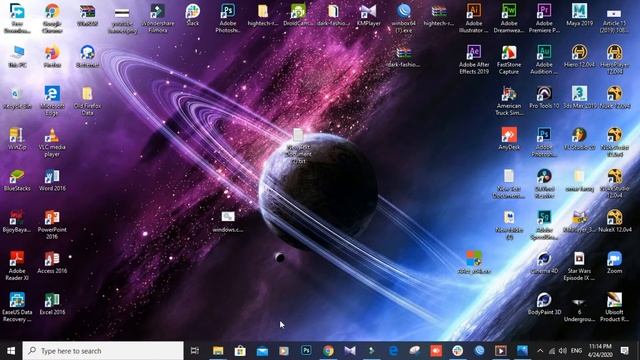Screen dimensions: 640x360
Task: Open File Explorer from the taskbar
Action: tap(218, 351)
